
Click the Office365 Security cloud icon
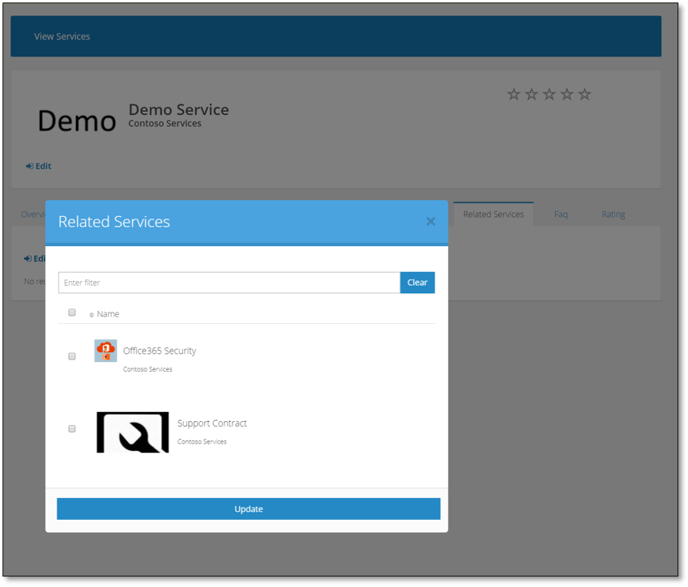click(x=105, y=351)
